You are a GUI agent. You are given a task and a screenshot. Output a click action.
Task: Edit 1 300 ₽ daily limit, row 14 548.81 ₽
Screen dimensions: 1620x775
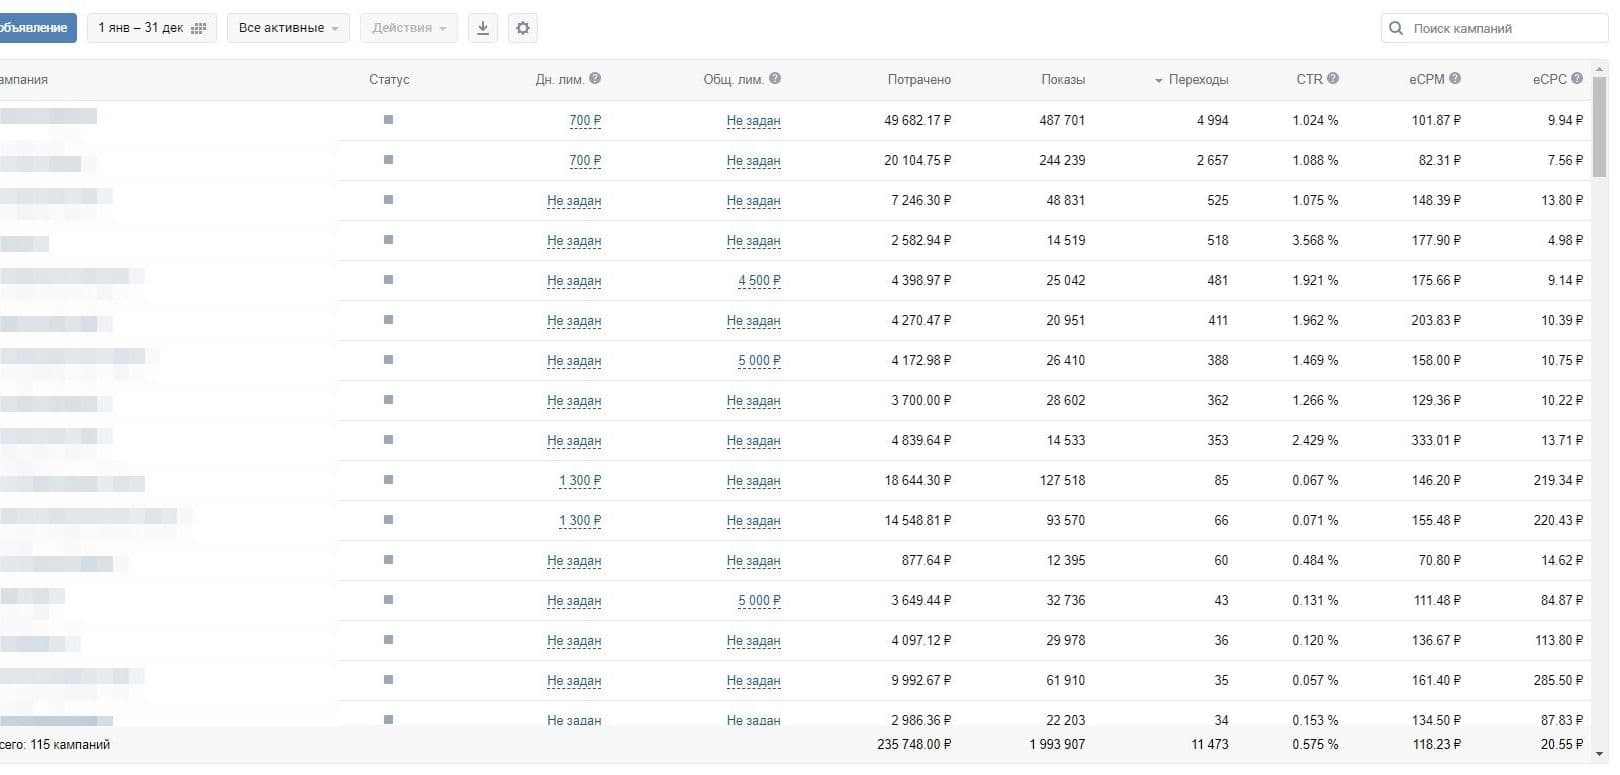(x=580, y=521)
